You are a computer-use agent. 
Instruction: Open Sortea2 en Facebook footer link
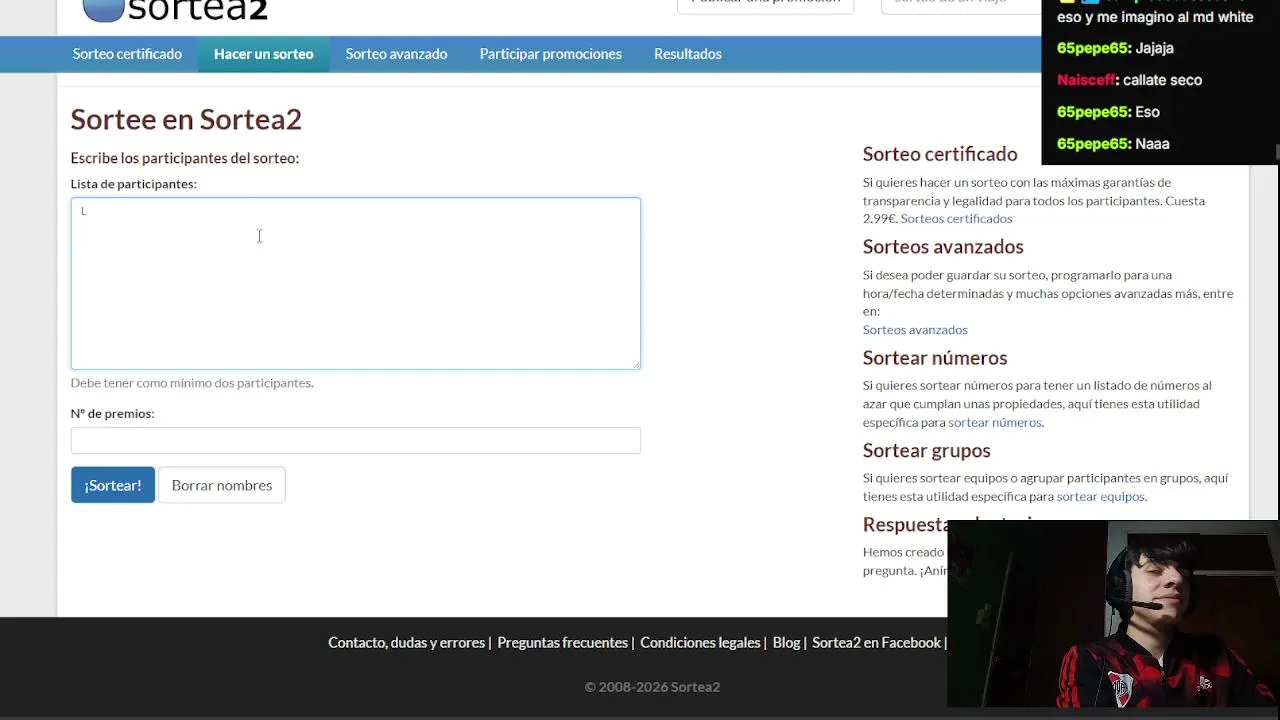coord(876,643)
